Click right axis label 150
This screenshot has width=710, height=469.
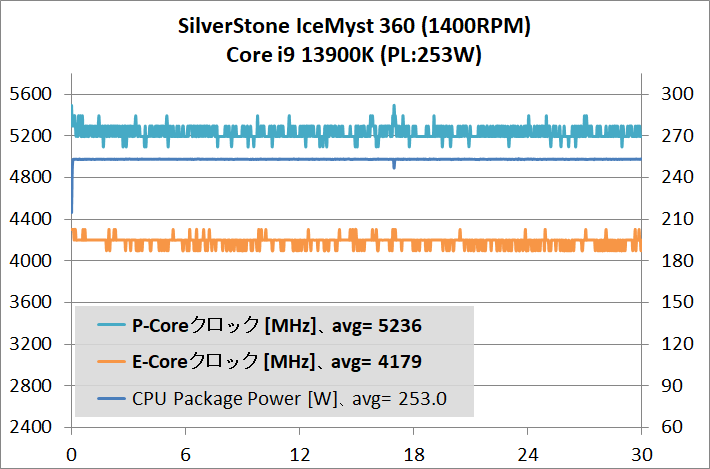point(677,302)
